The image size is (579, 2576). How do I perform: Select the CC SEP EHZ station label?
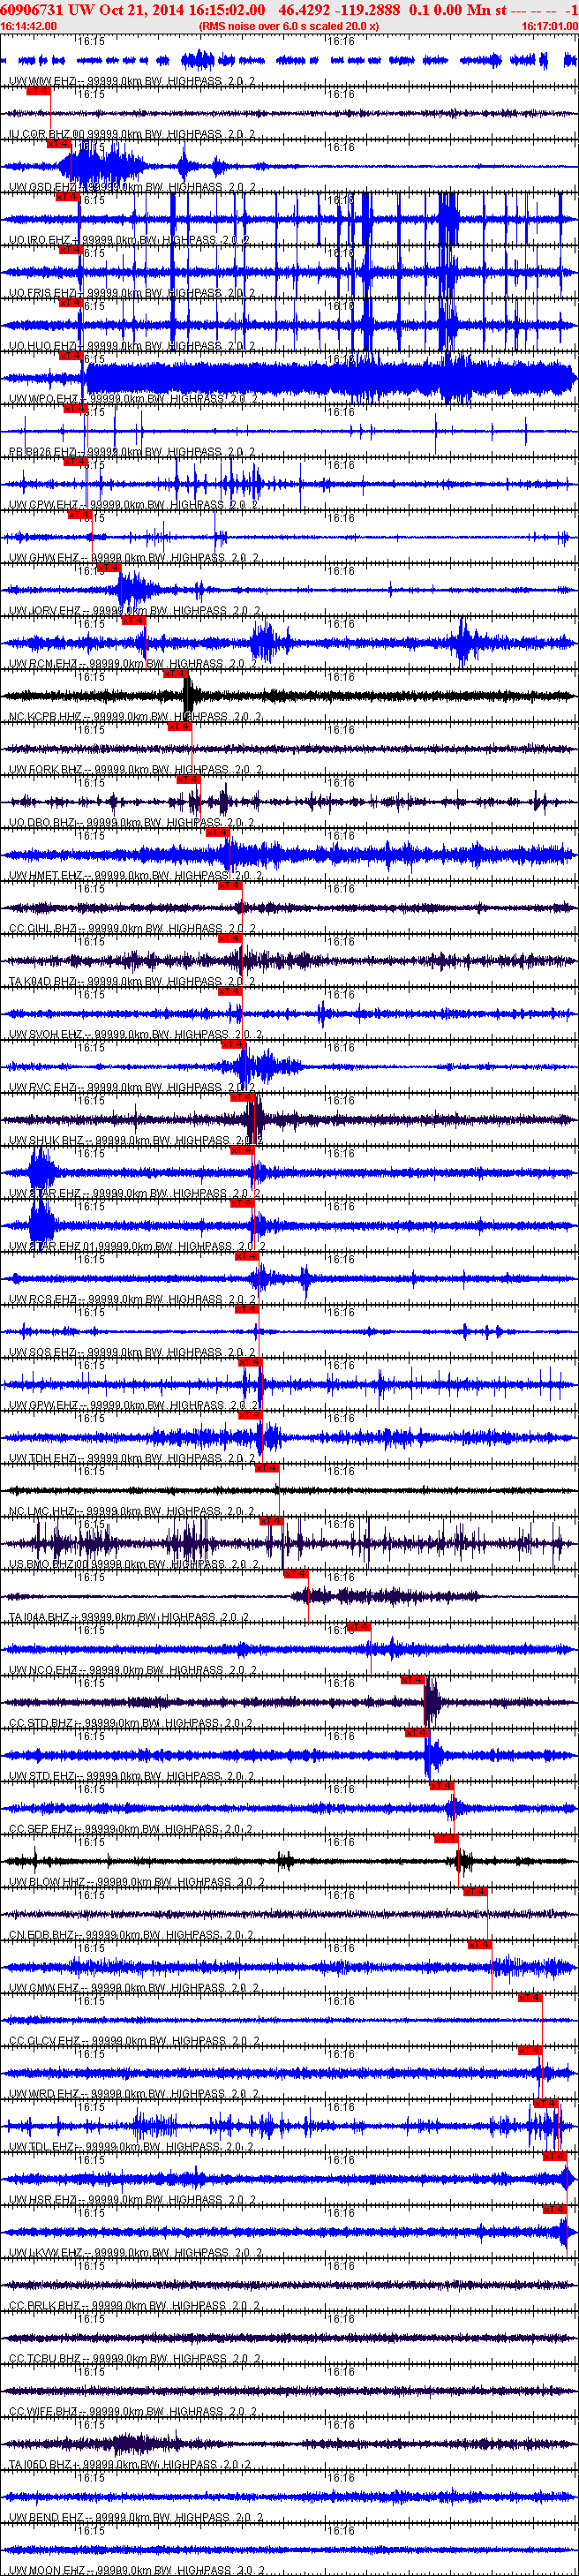point(131,1830)
